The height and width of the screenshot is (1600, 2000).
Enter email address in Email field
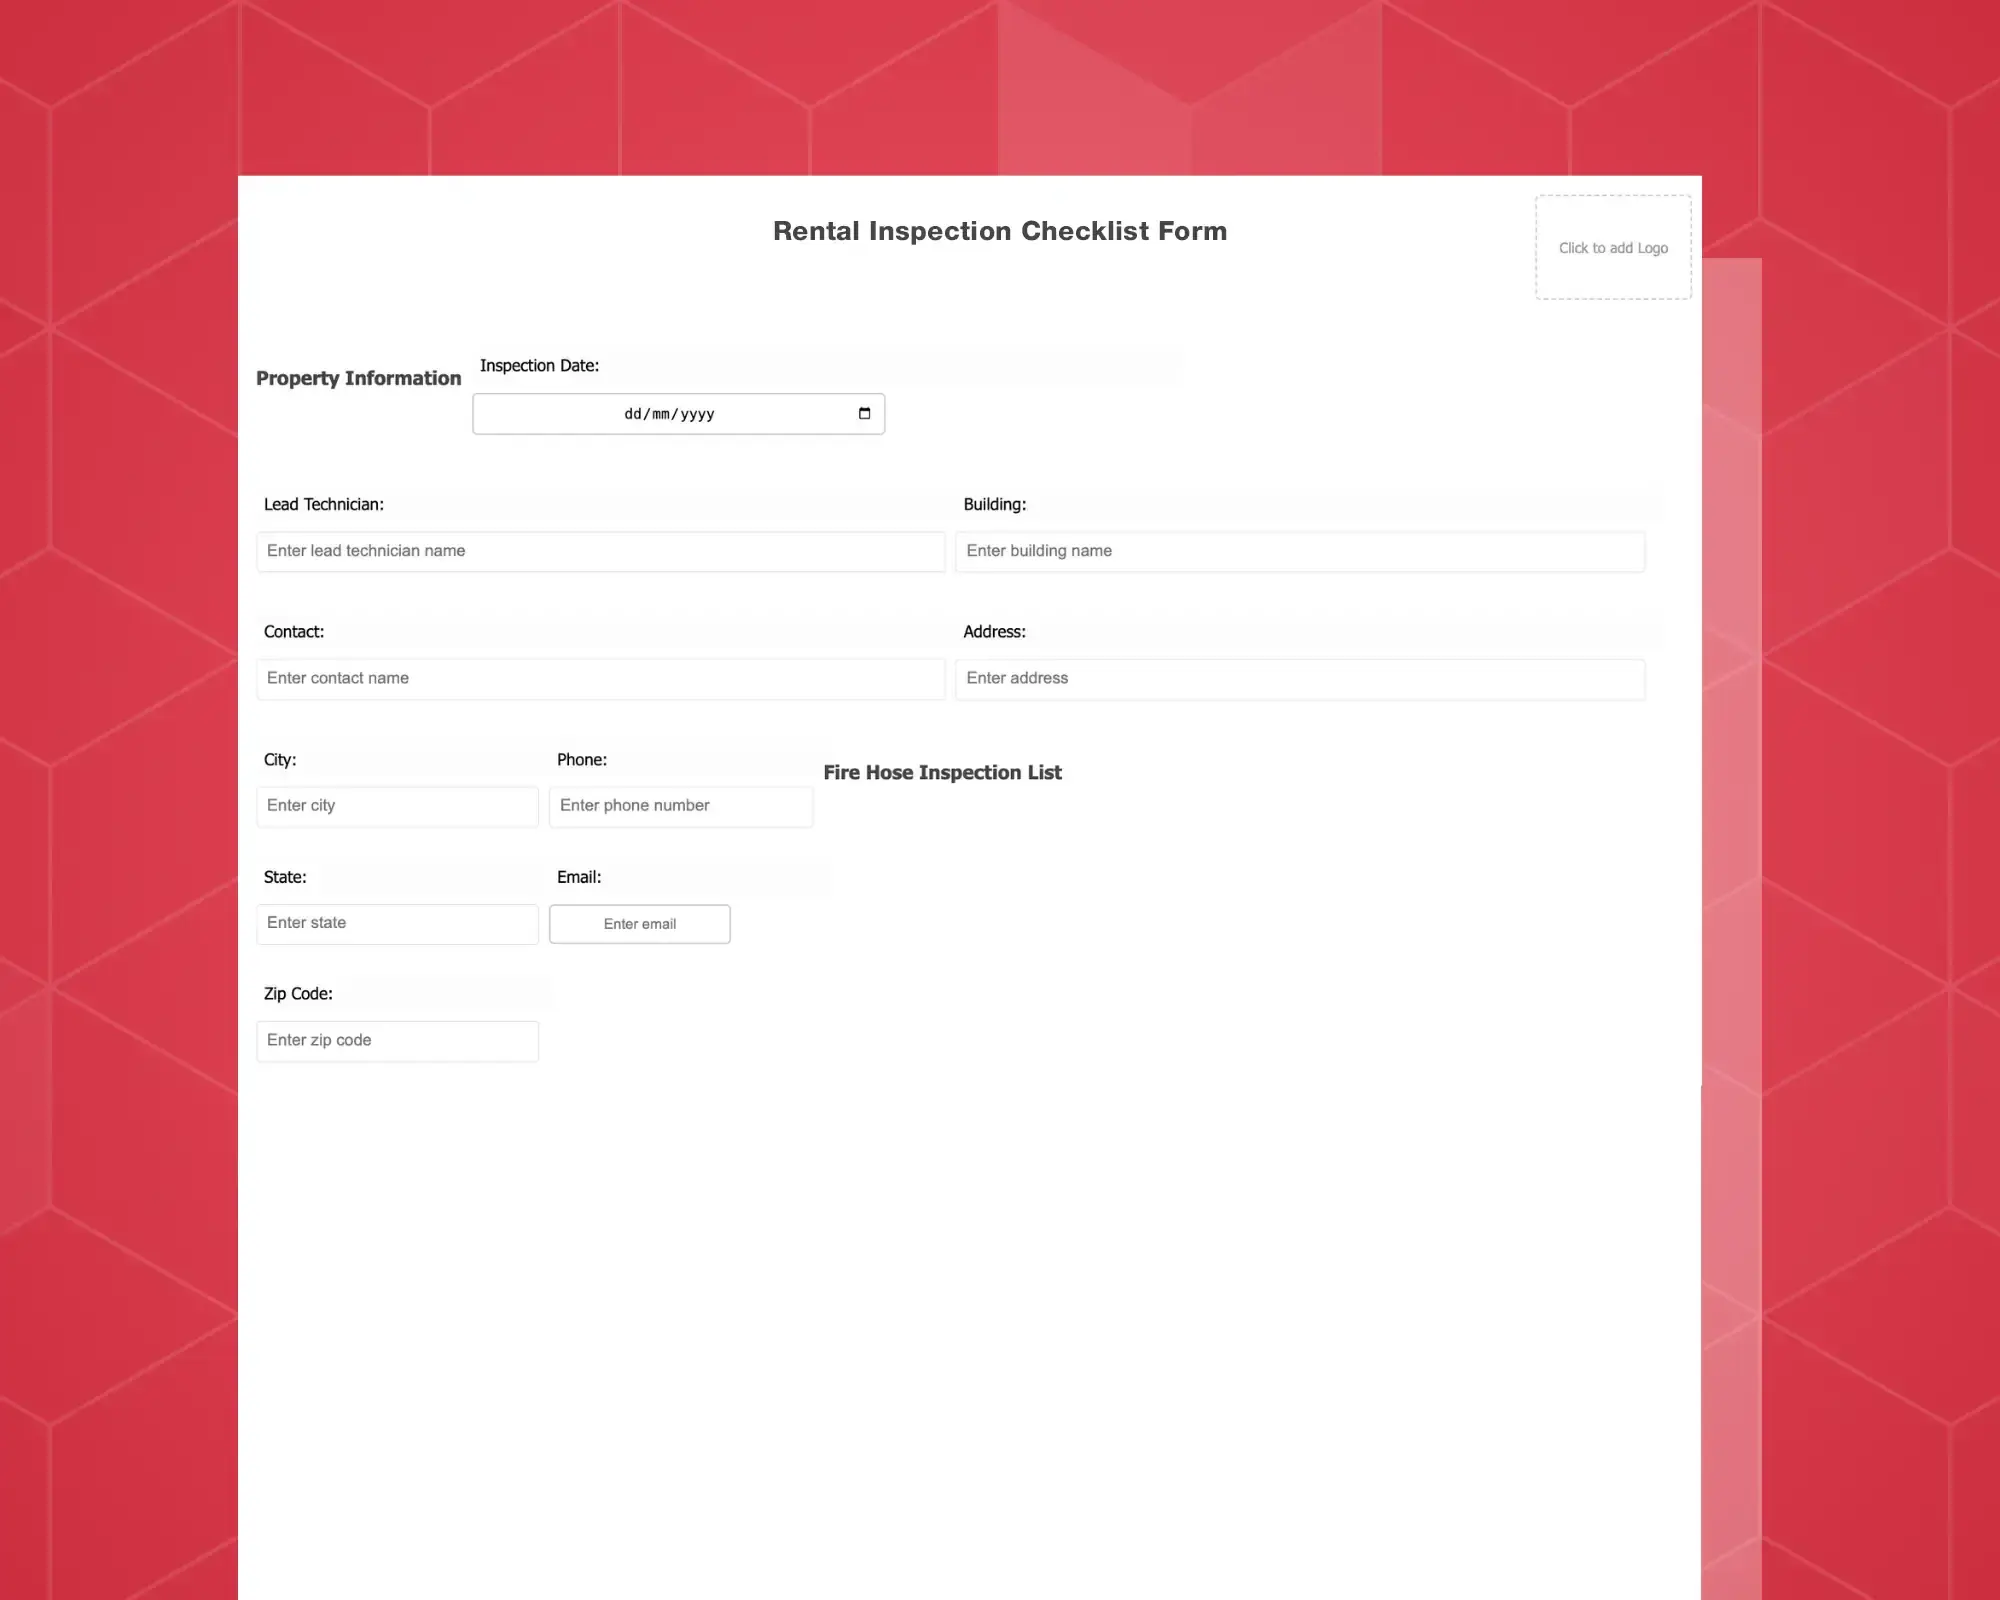[x=638, y=924]
